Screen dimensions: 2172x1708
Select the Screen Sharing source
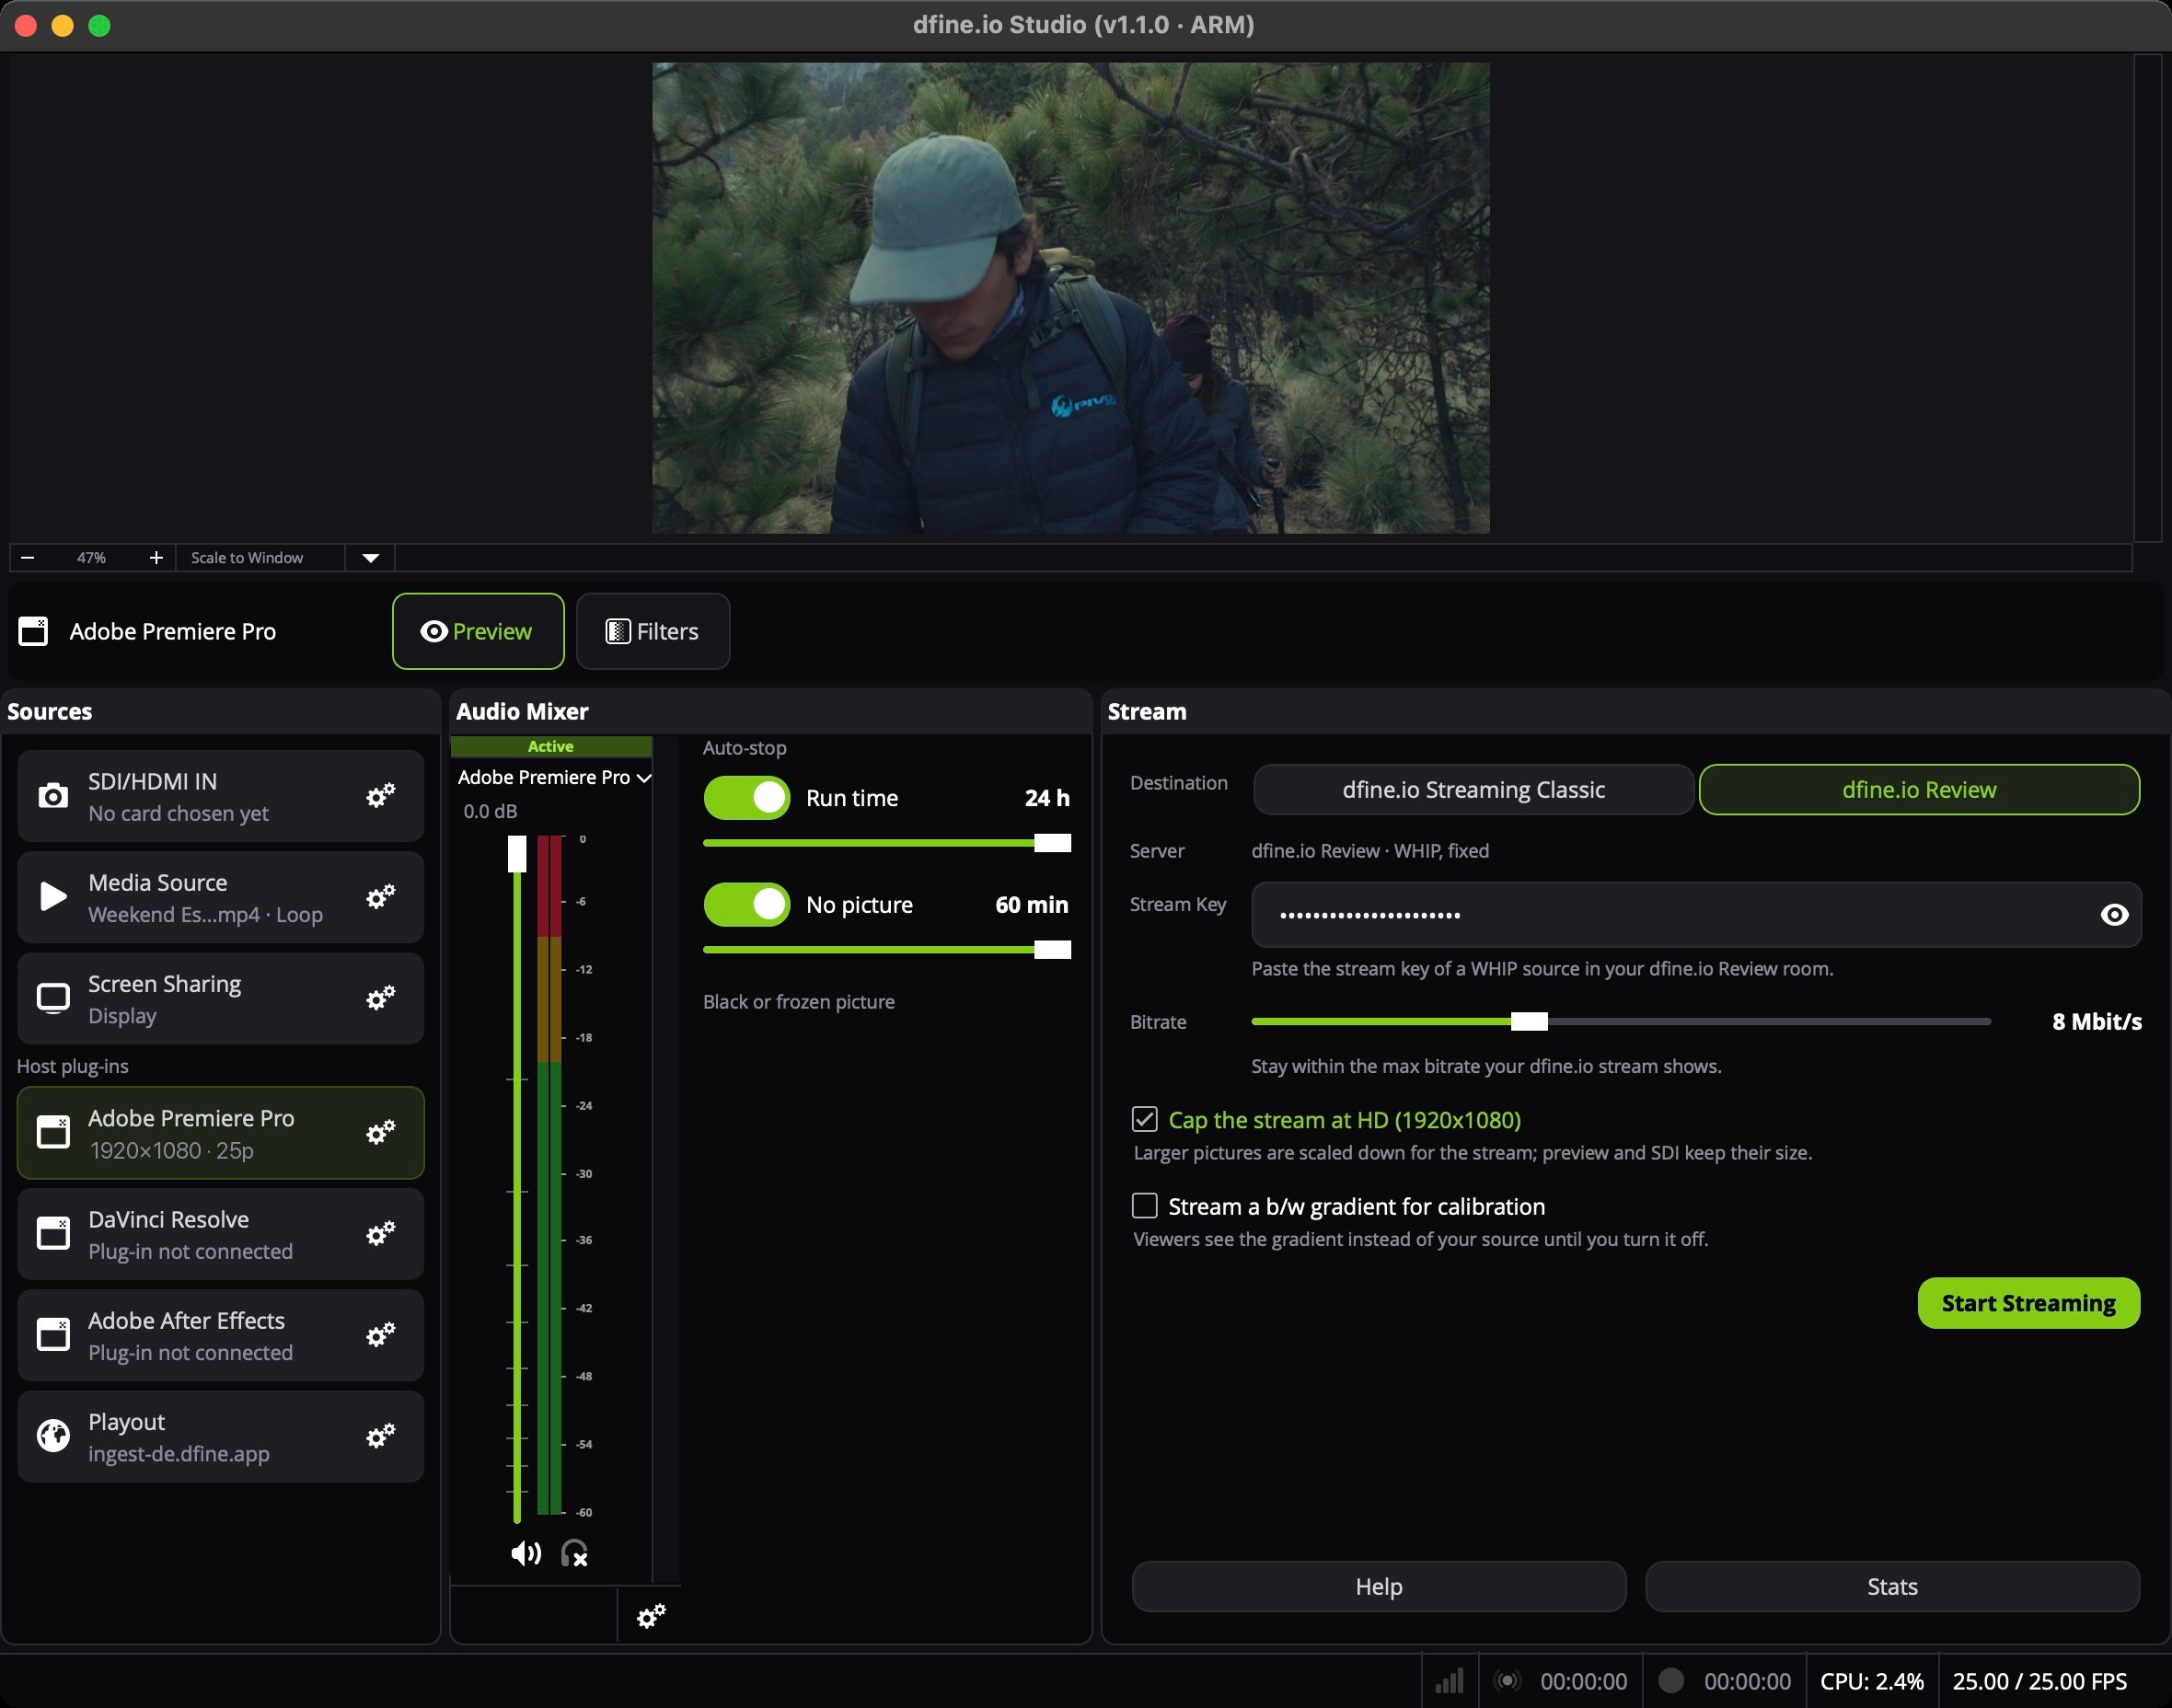coord(220,998)
